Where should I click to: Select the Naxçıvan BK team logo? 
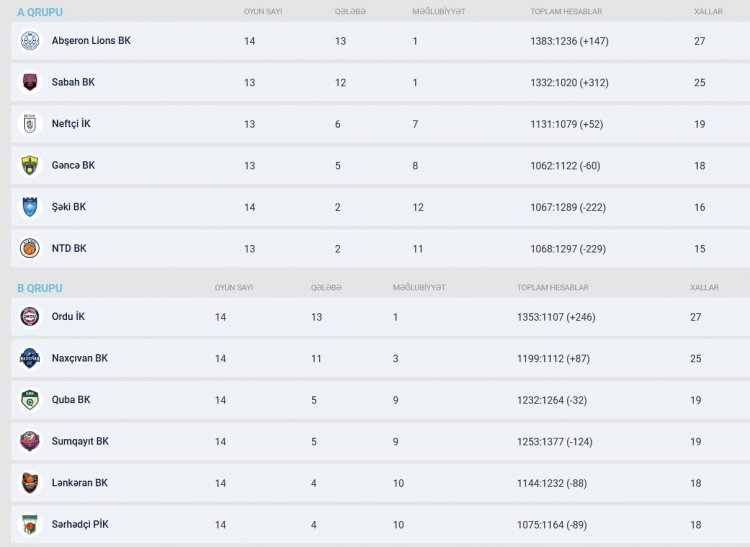[30, 358]
